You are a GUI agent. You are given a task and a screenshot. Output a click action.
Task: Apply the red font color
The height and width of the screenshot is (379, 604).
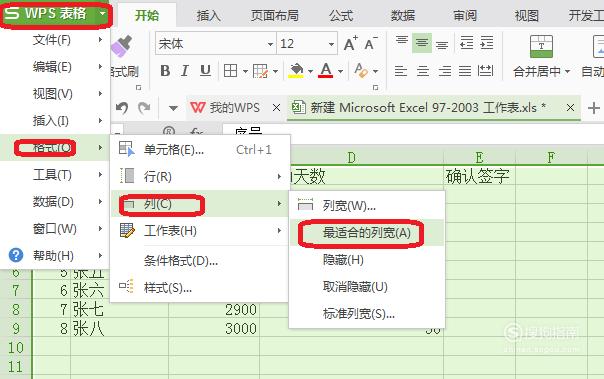click(x=326, y=71)
